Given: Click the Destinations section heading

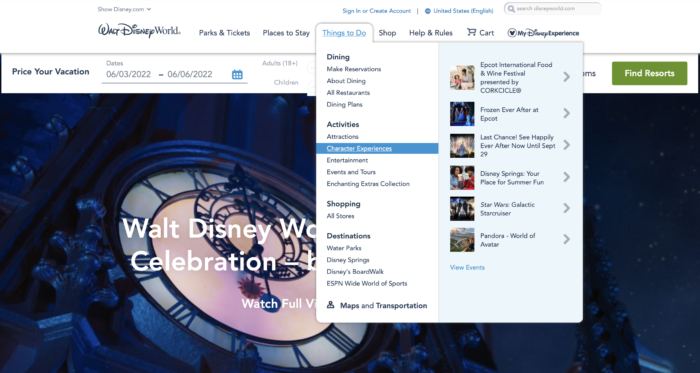Looking at the screenshot, I should coord(348,236).
